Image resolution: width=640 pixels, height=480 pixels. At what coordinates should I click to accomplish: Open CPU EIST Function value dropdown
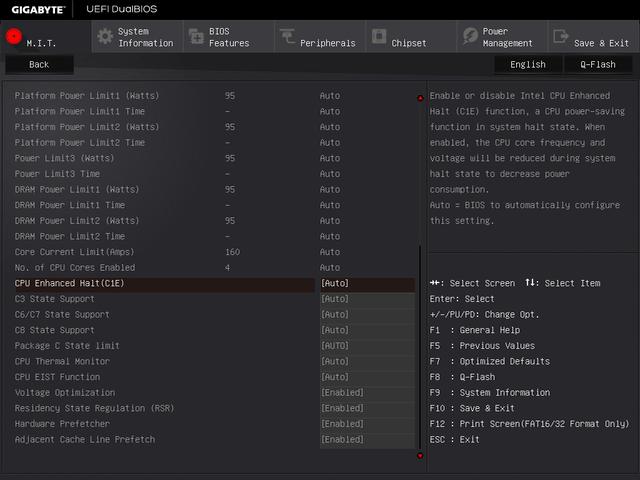(x=366, y=377)
